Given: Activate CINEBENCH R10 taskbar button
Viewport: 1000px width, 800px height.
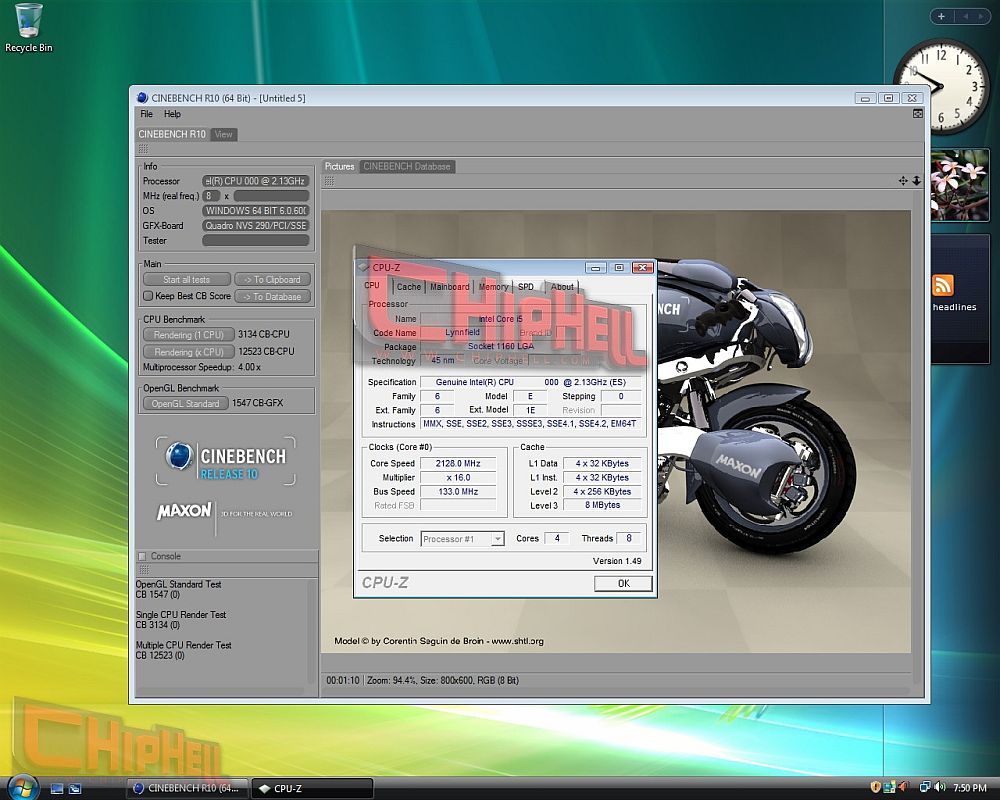Looking at the screenshot, I should [186, 789].
